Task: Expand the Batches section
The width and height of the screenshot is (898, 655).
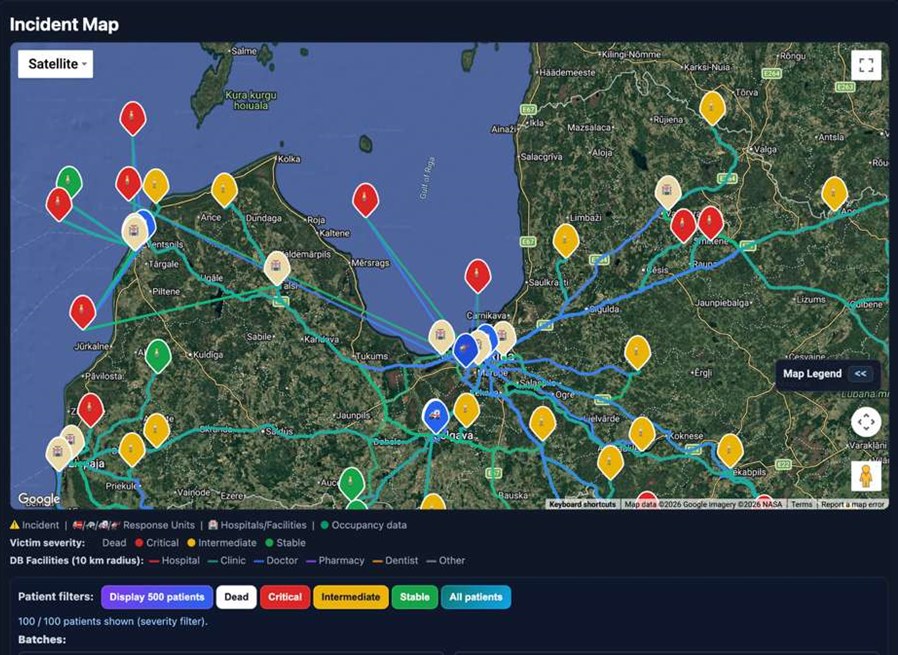Action: point(42,639)
